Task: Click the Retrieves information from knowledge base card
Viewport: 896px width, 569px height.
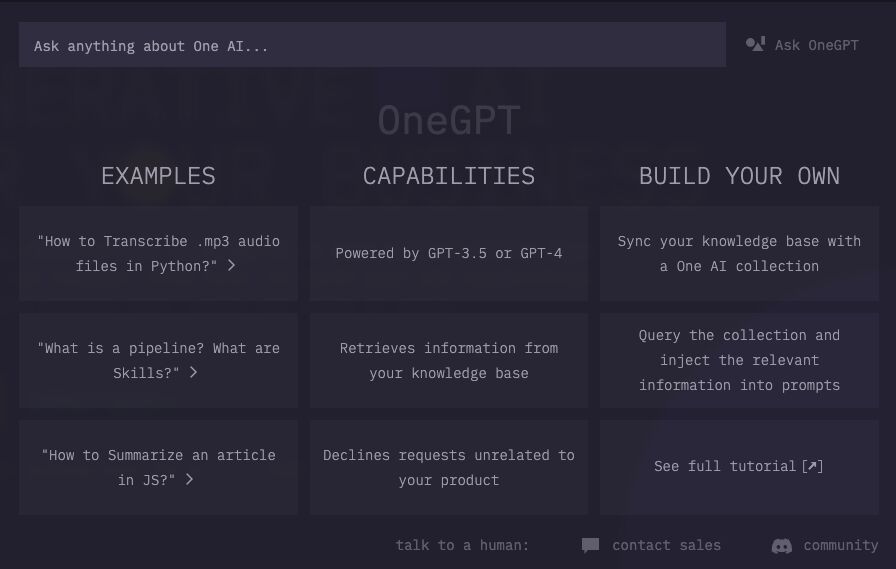Action: (449, 360)
